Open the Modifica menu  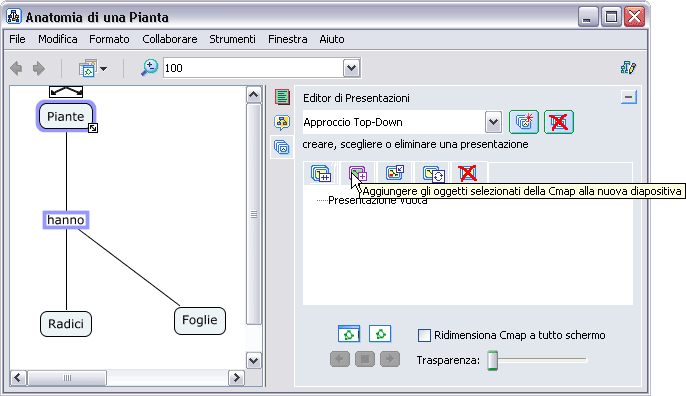tap(58, 39)
